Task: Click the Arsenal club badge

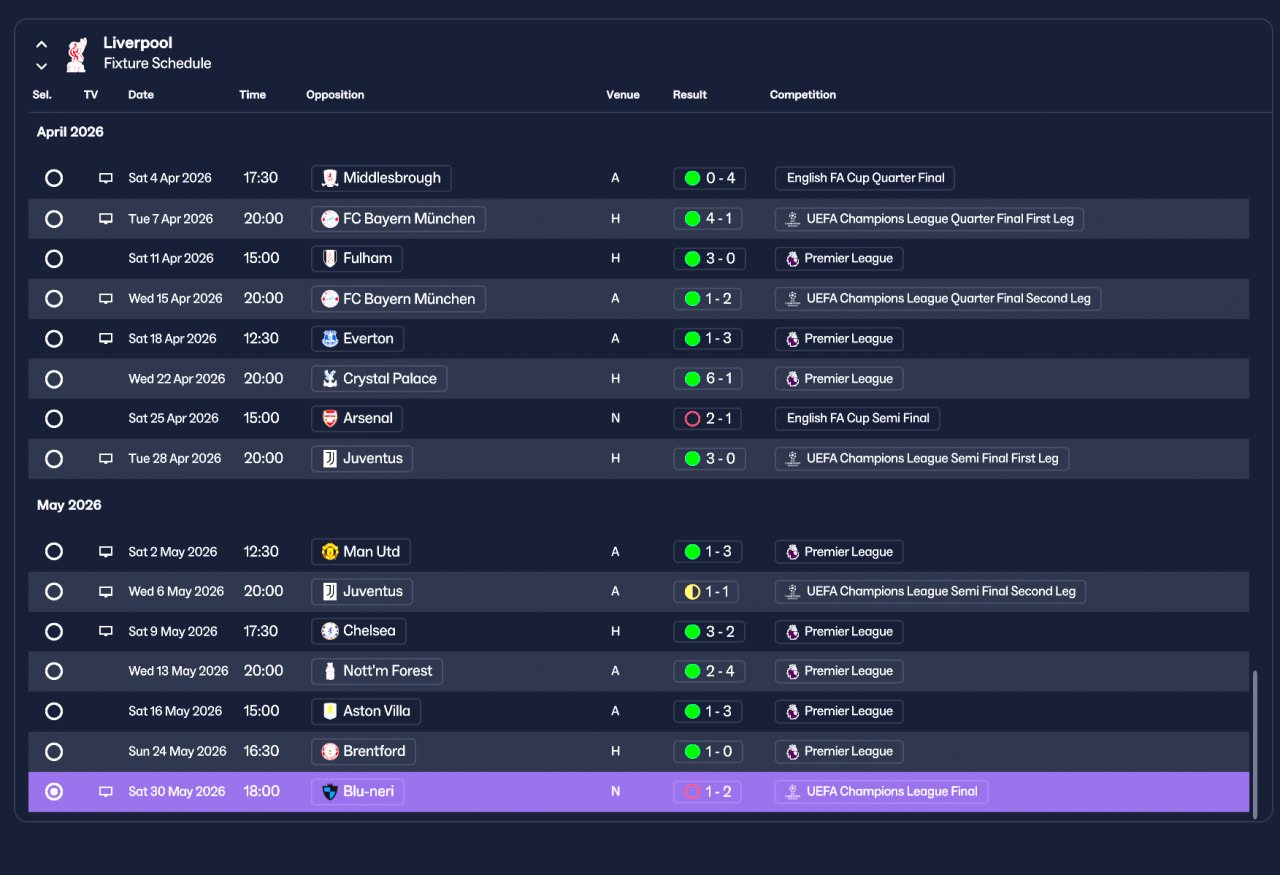Action: coord(330,418)
